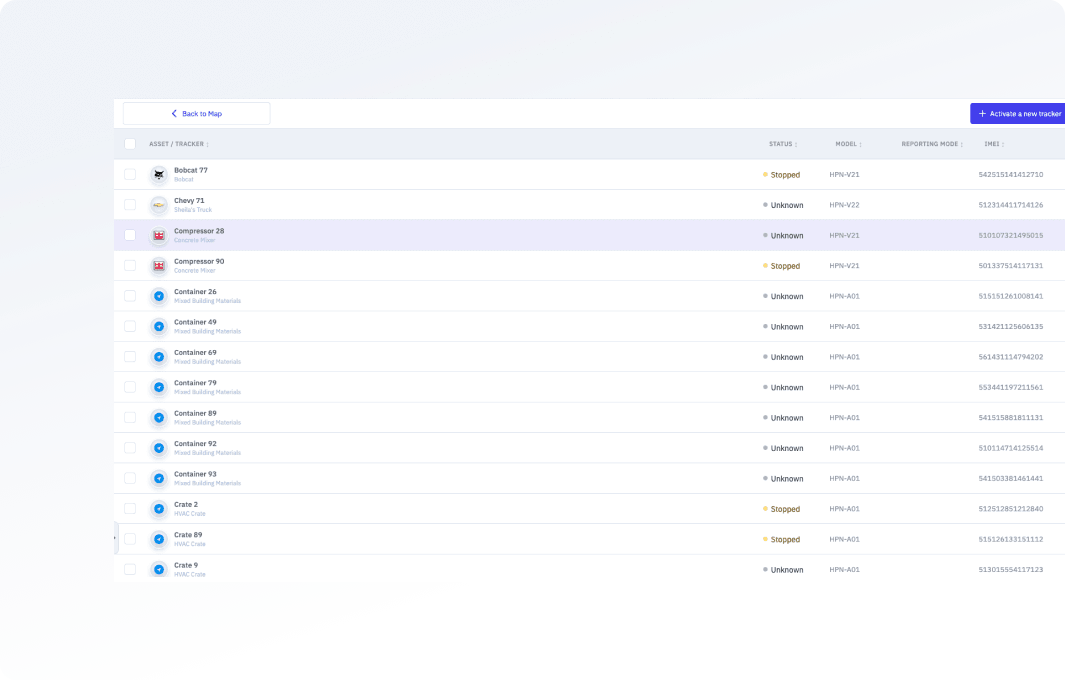The width and height of the screenshot is (1065, 680).
Task: Click IMEI 541503381461441
Action: [x=1011, y=478]
